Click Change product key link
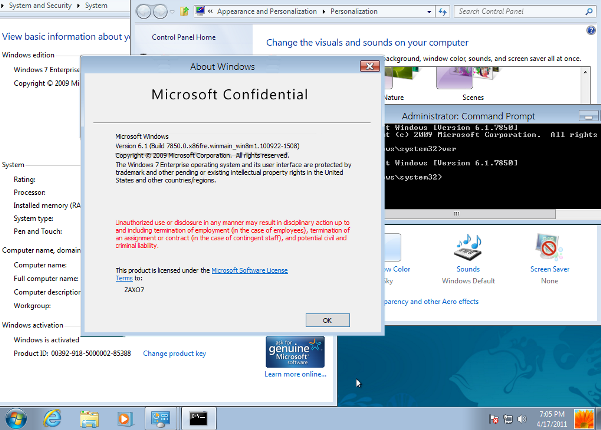Image resolution: width=601 pixels, height=430 pixels. click(x=174, y=353)
